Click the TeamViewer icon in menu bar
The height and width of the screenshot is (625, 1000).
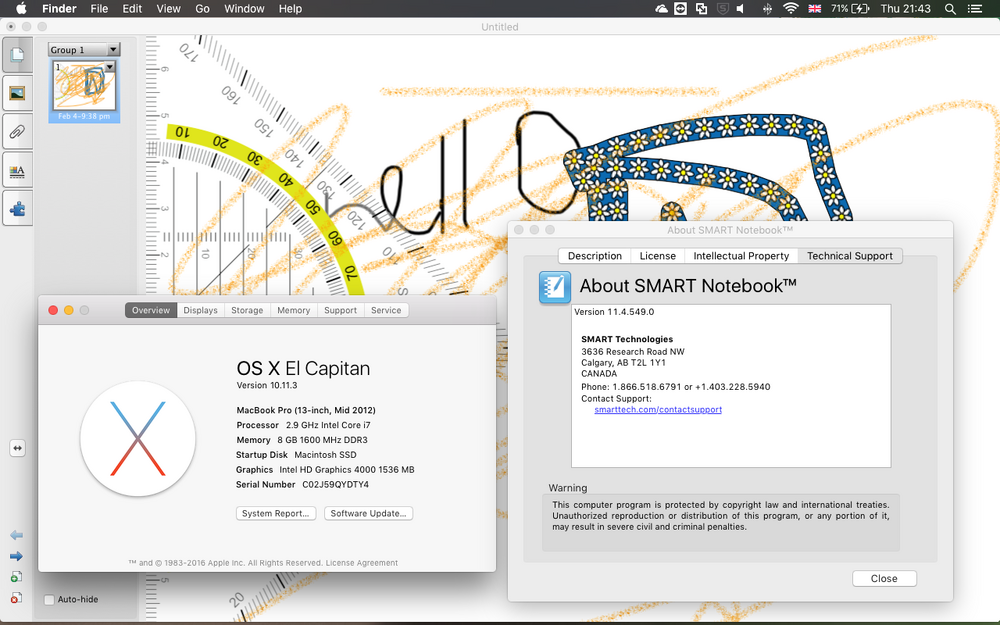pyautogui.click(x=680, y=8)
